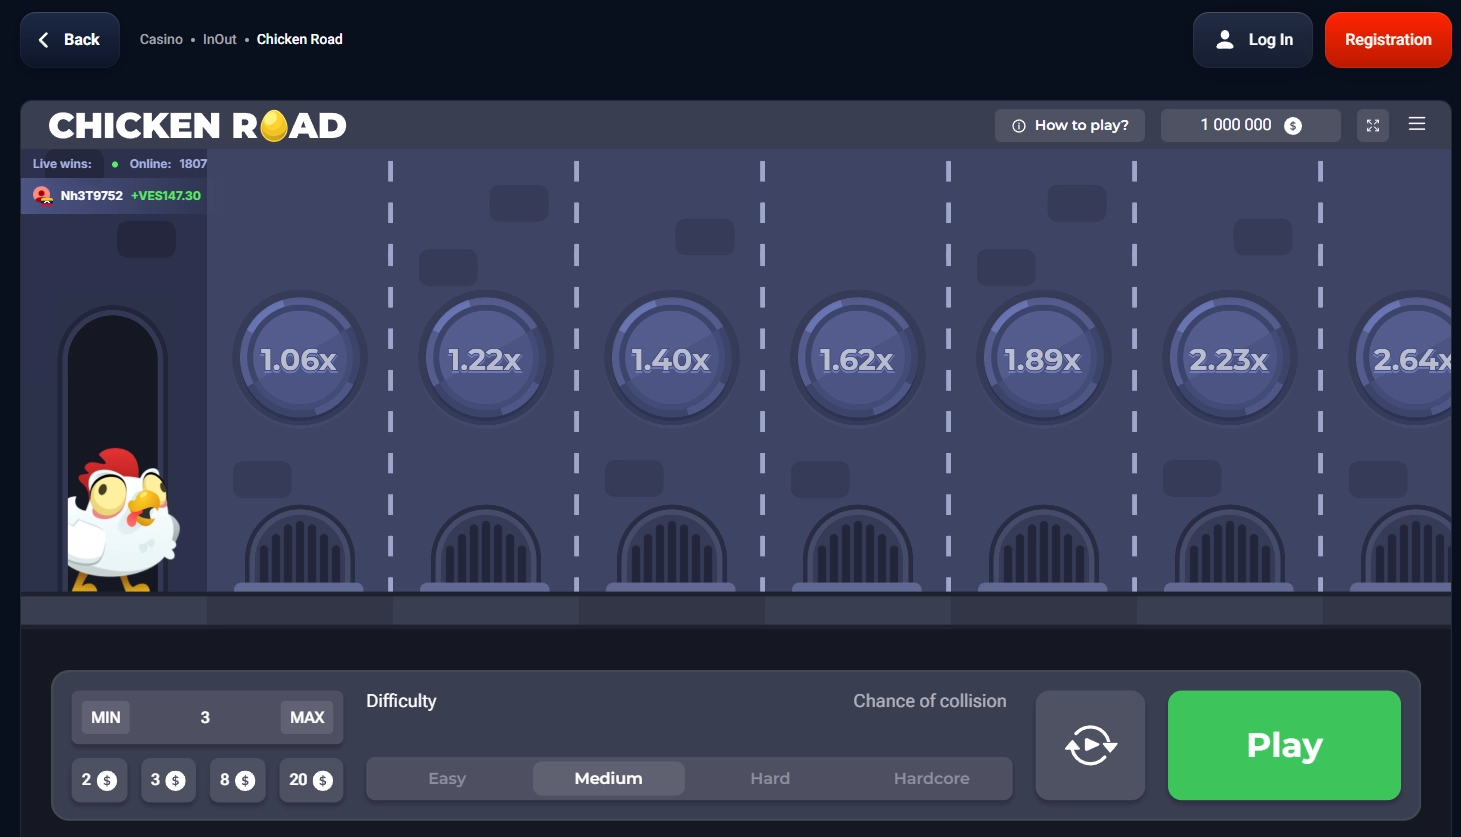
Task: Click the +VES147.30 win amount
Action: click(166, 196)
